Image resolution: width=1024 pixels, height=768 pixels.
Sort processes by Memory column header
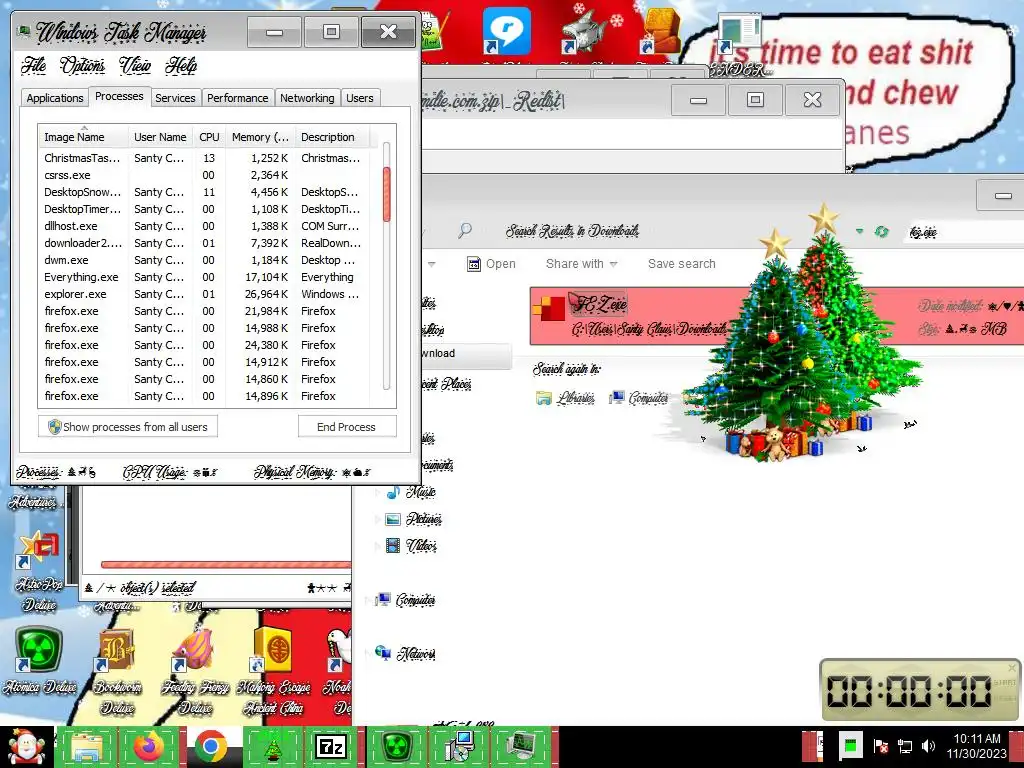click(260, 137)
